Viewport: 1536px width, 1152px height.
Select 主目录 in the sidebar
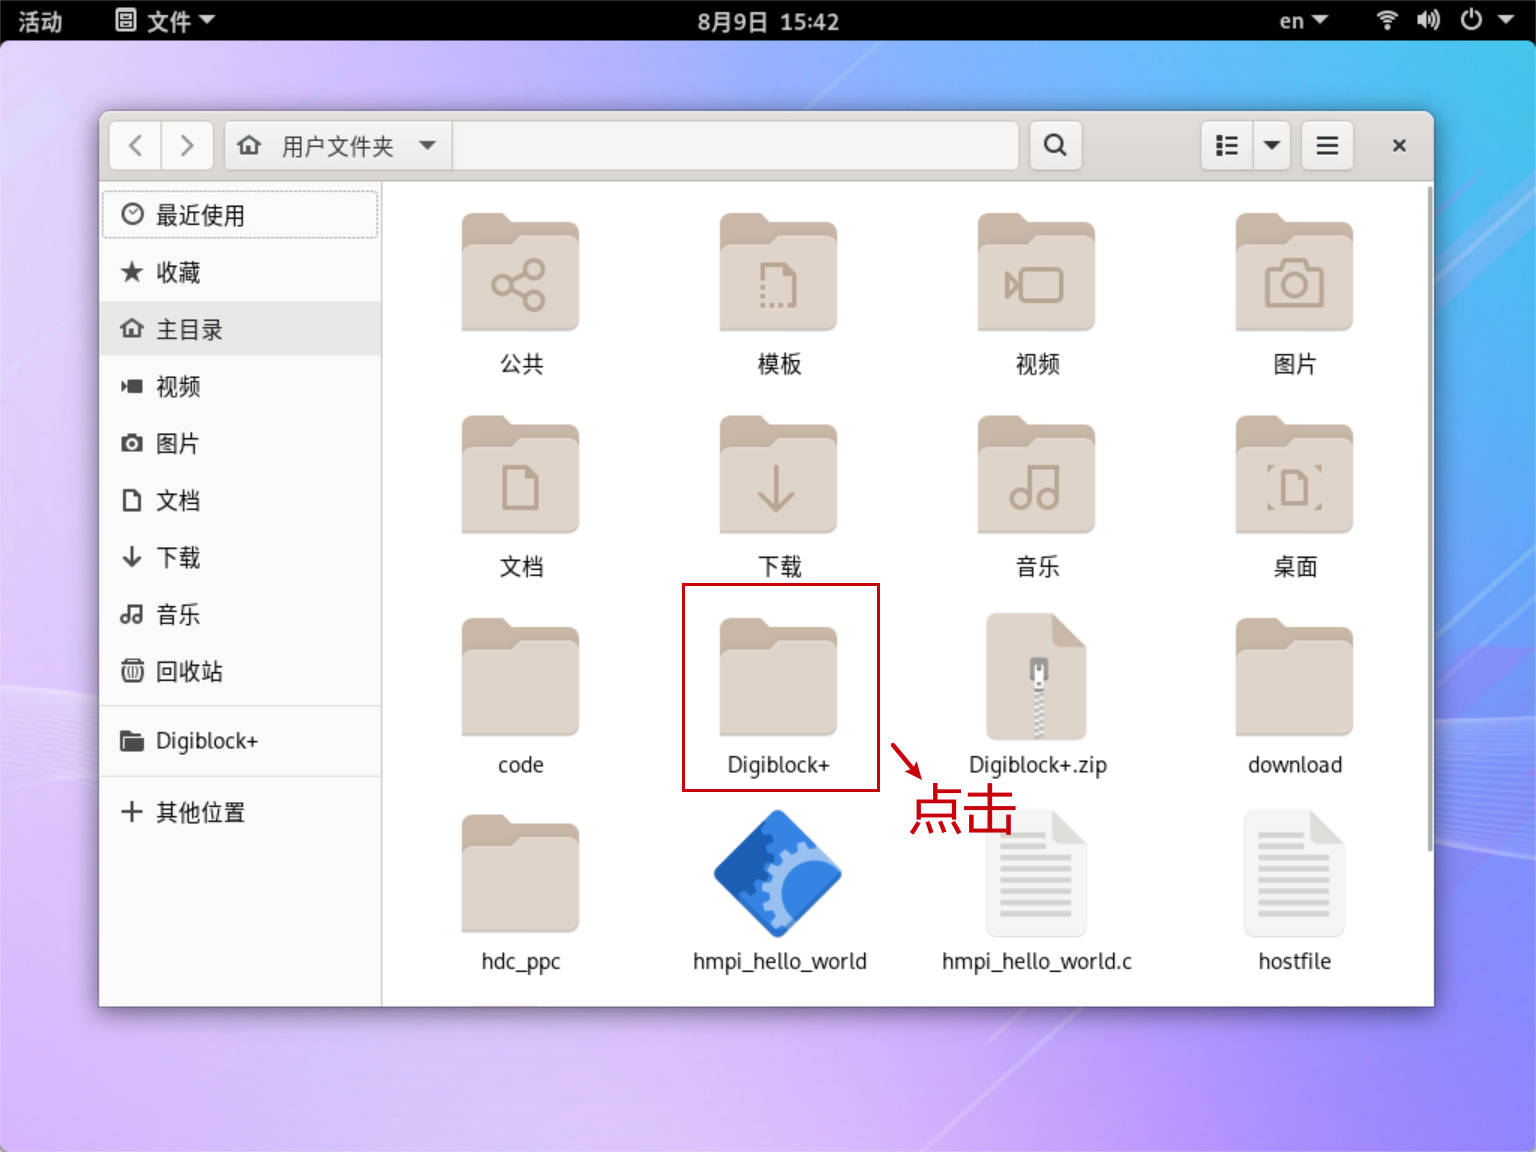coord(240,329)
